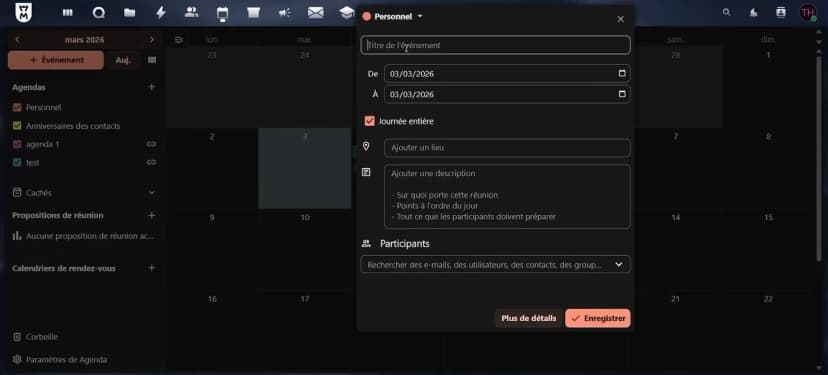
Task: Click the Auj. today button
Action: tap(123, 60)
